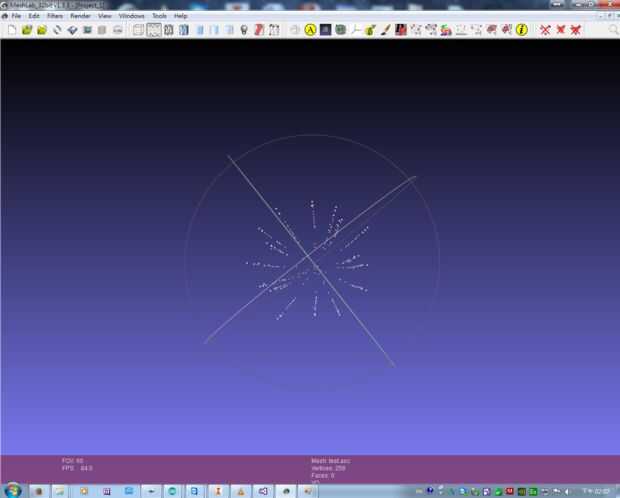Toggle lighting with the light bulb icon
Image resolution: width=620 pixels, height=498 pixels.
[x=244, y=30]
